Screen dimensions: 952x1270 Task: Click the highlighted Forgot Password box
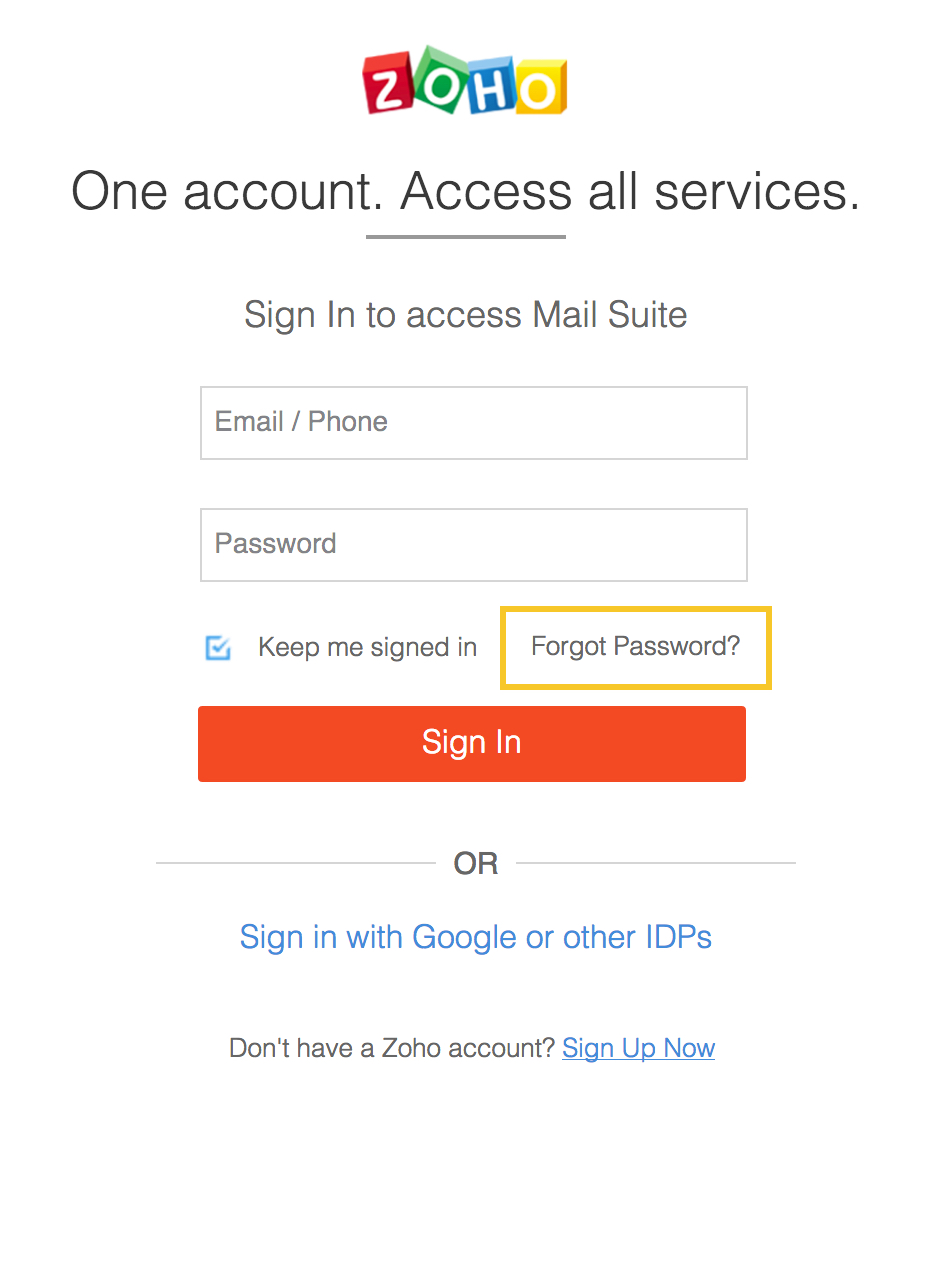coord(634,647)
